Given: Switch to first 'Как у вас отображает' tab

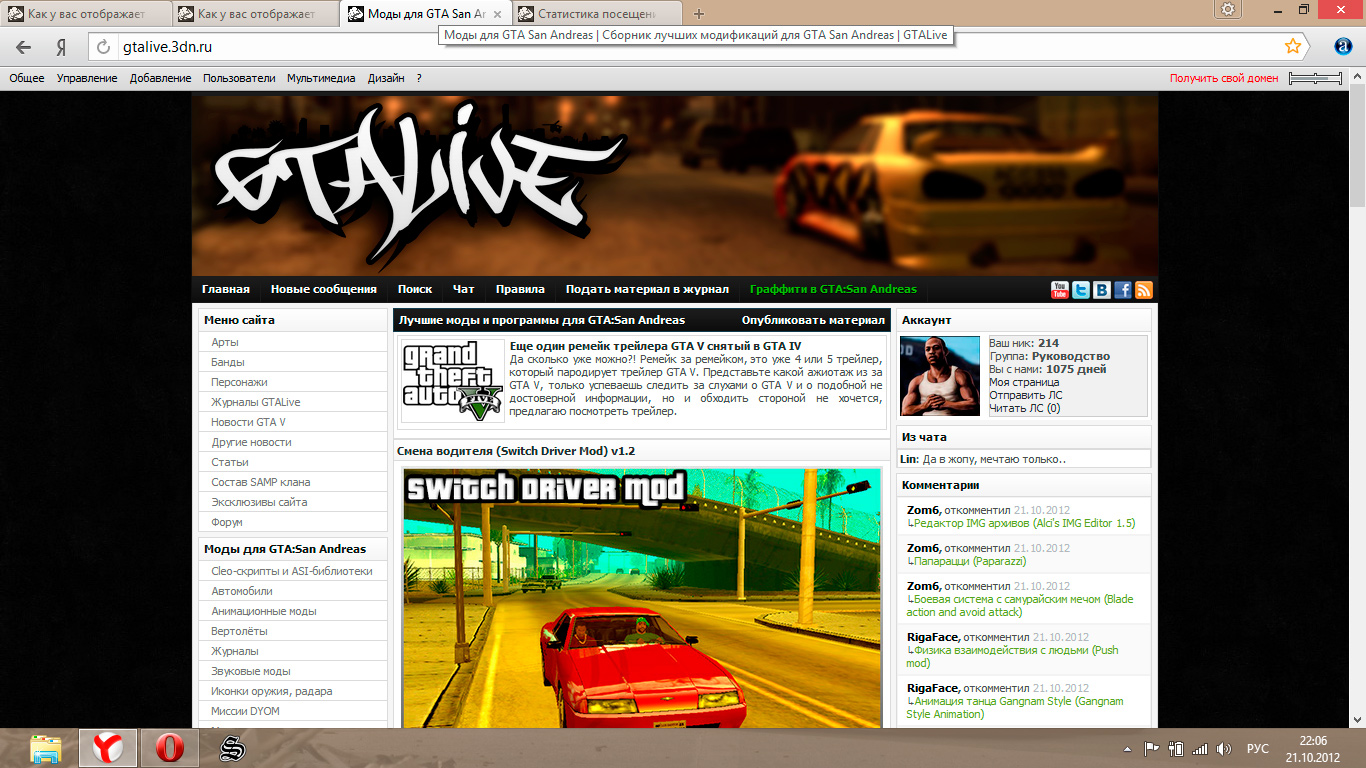Looking at the screenshot, I should [86, 14].
